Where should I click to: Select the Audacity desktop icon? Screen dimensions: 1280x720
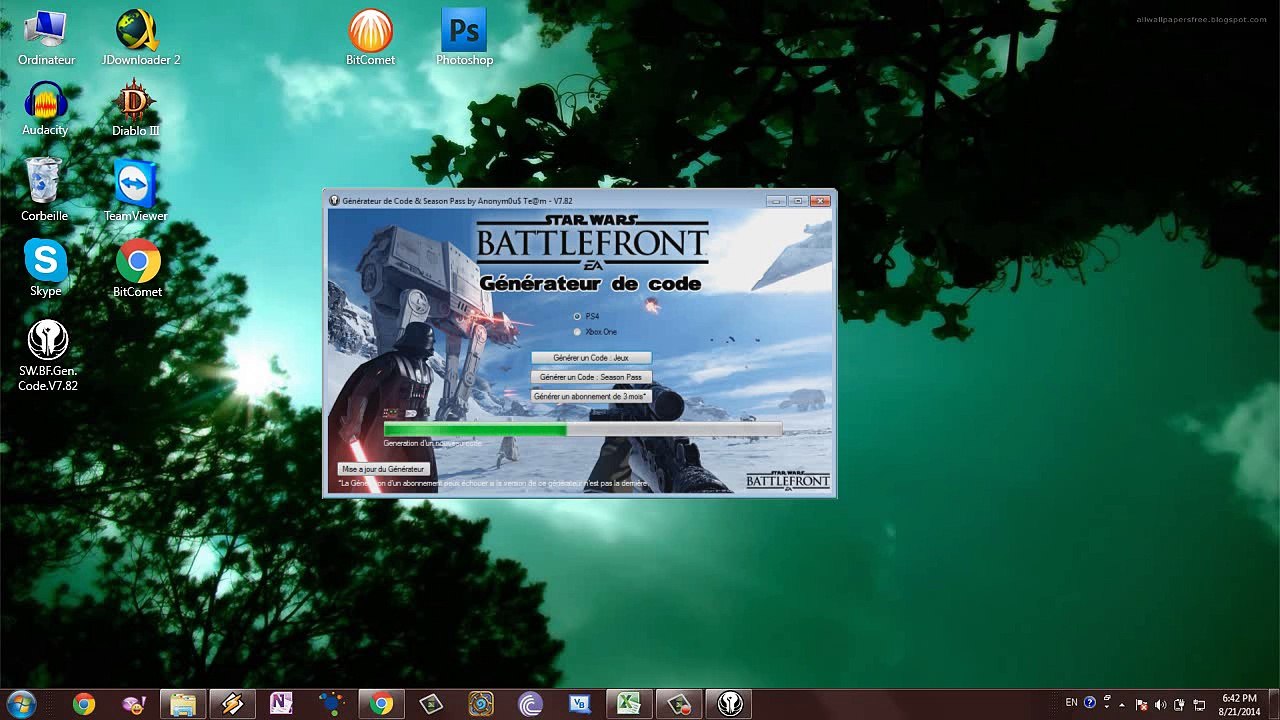click(45, 109)
